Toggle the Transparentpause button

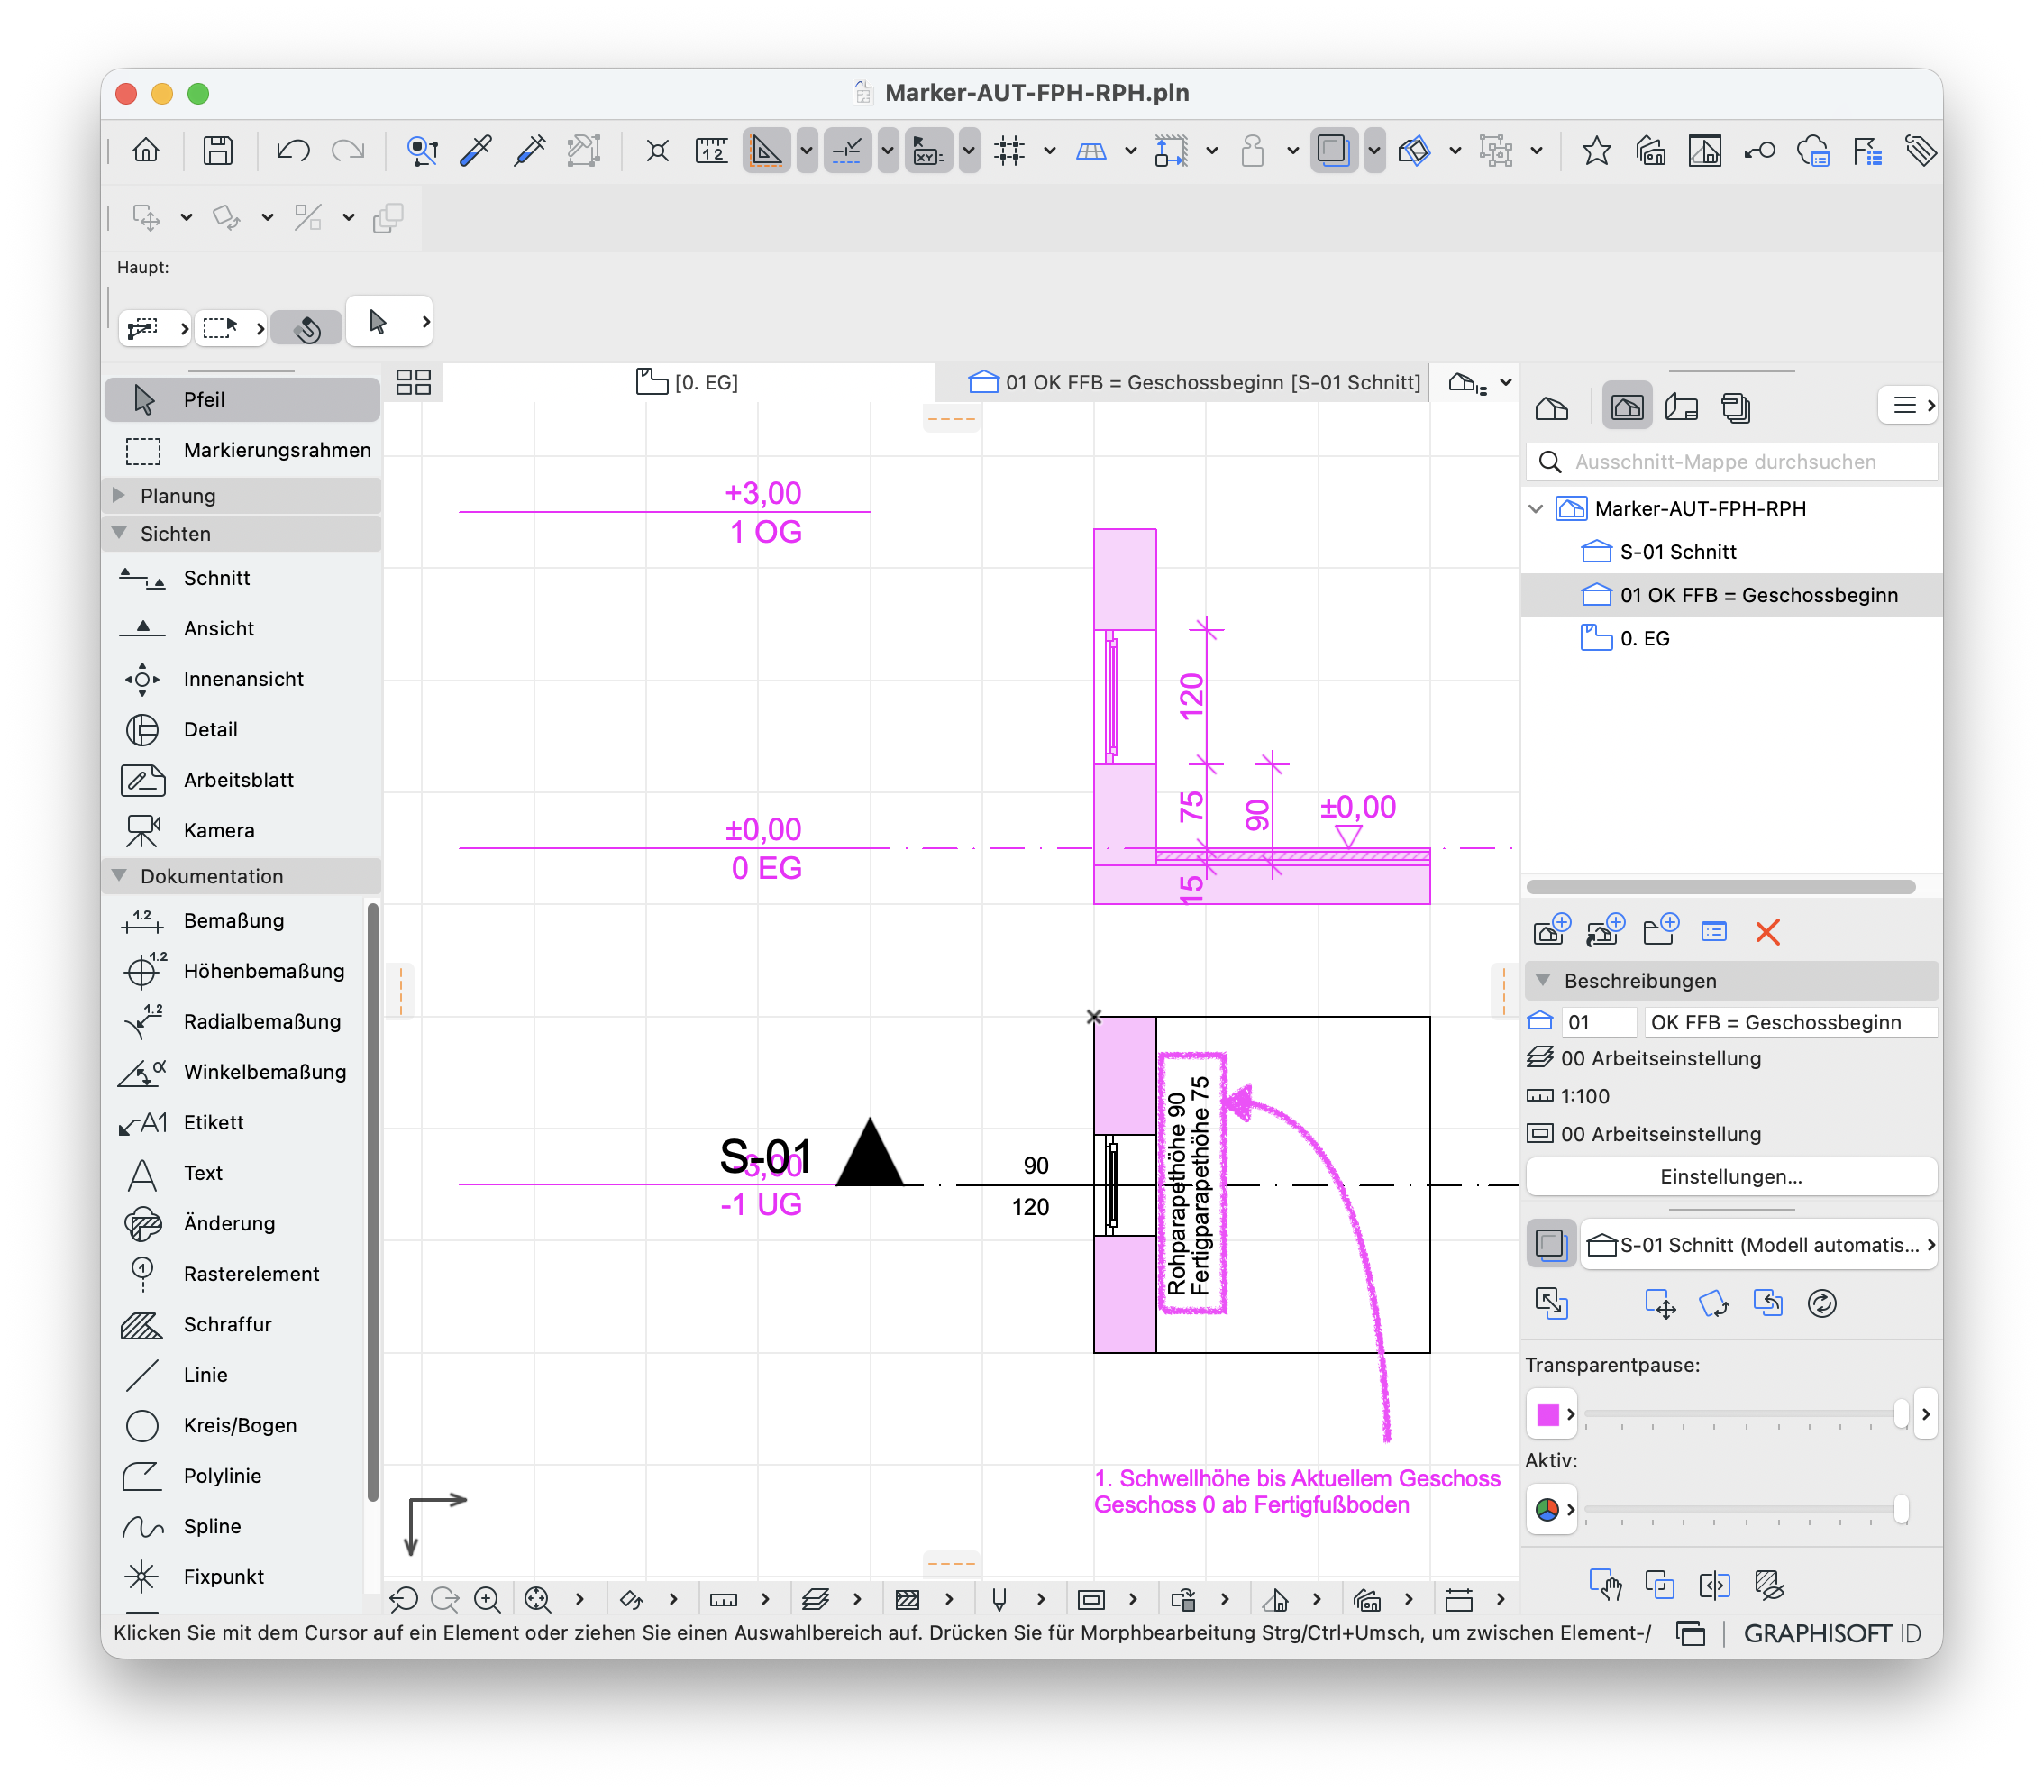tap(1550, 1245)
